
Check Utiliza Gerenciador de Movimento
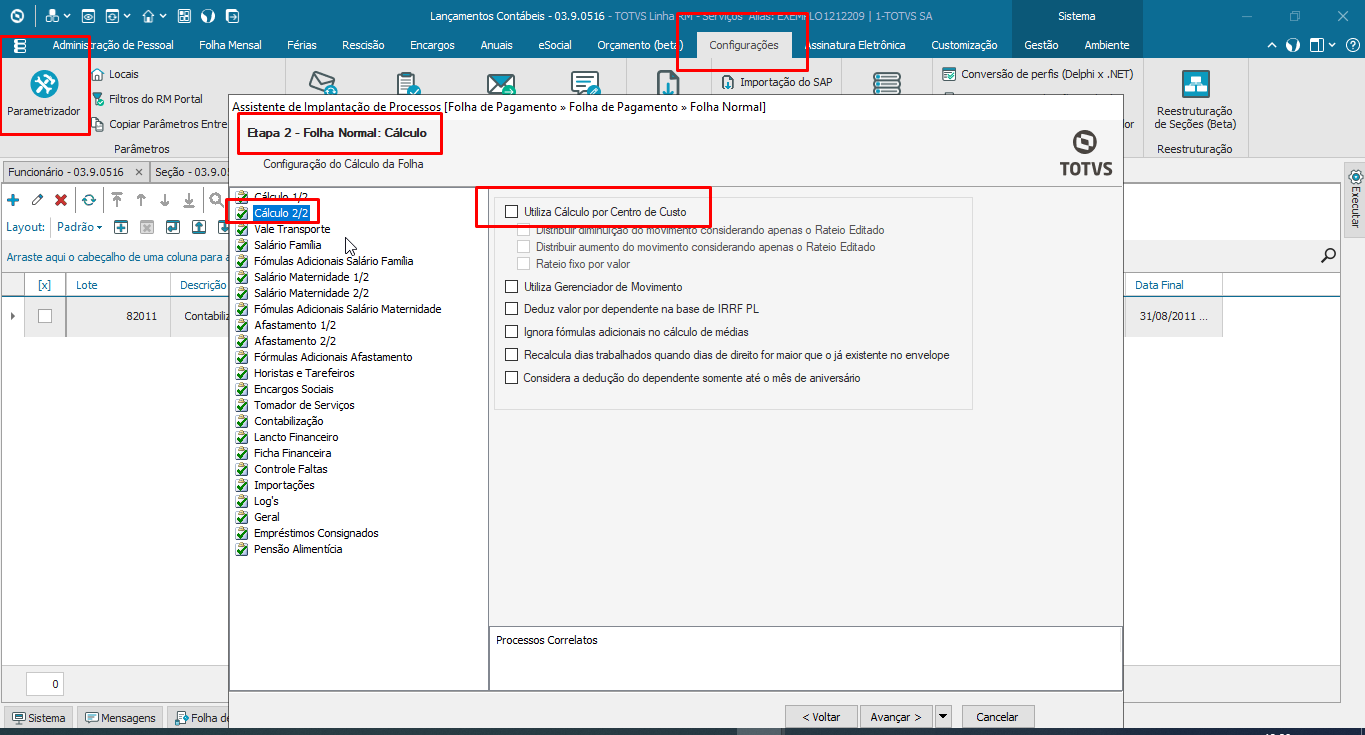tap(512, 287)
